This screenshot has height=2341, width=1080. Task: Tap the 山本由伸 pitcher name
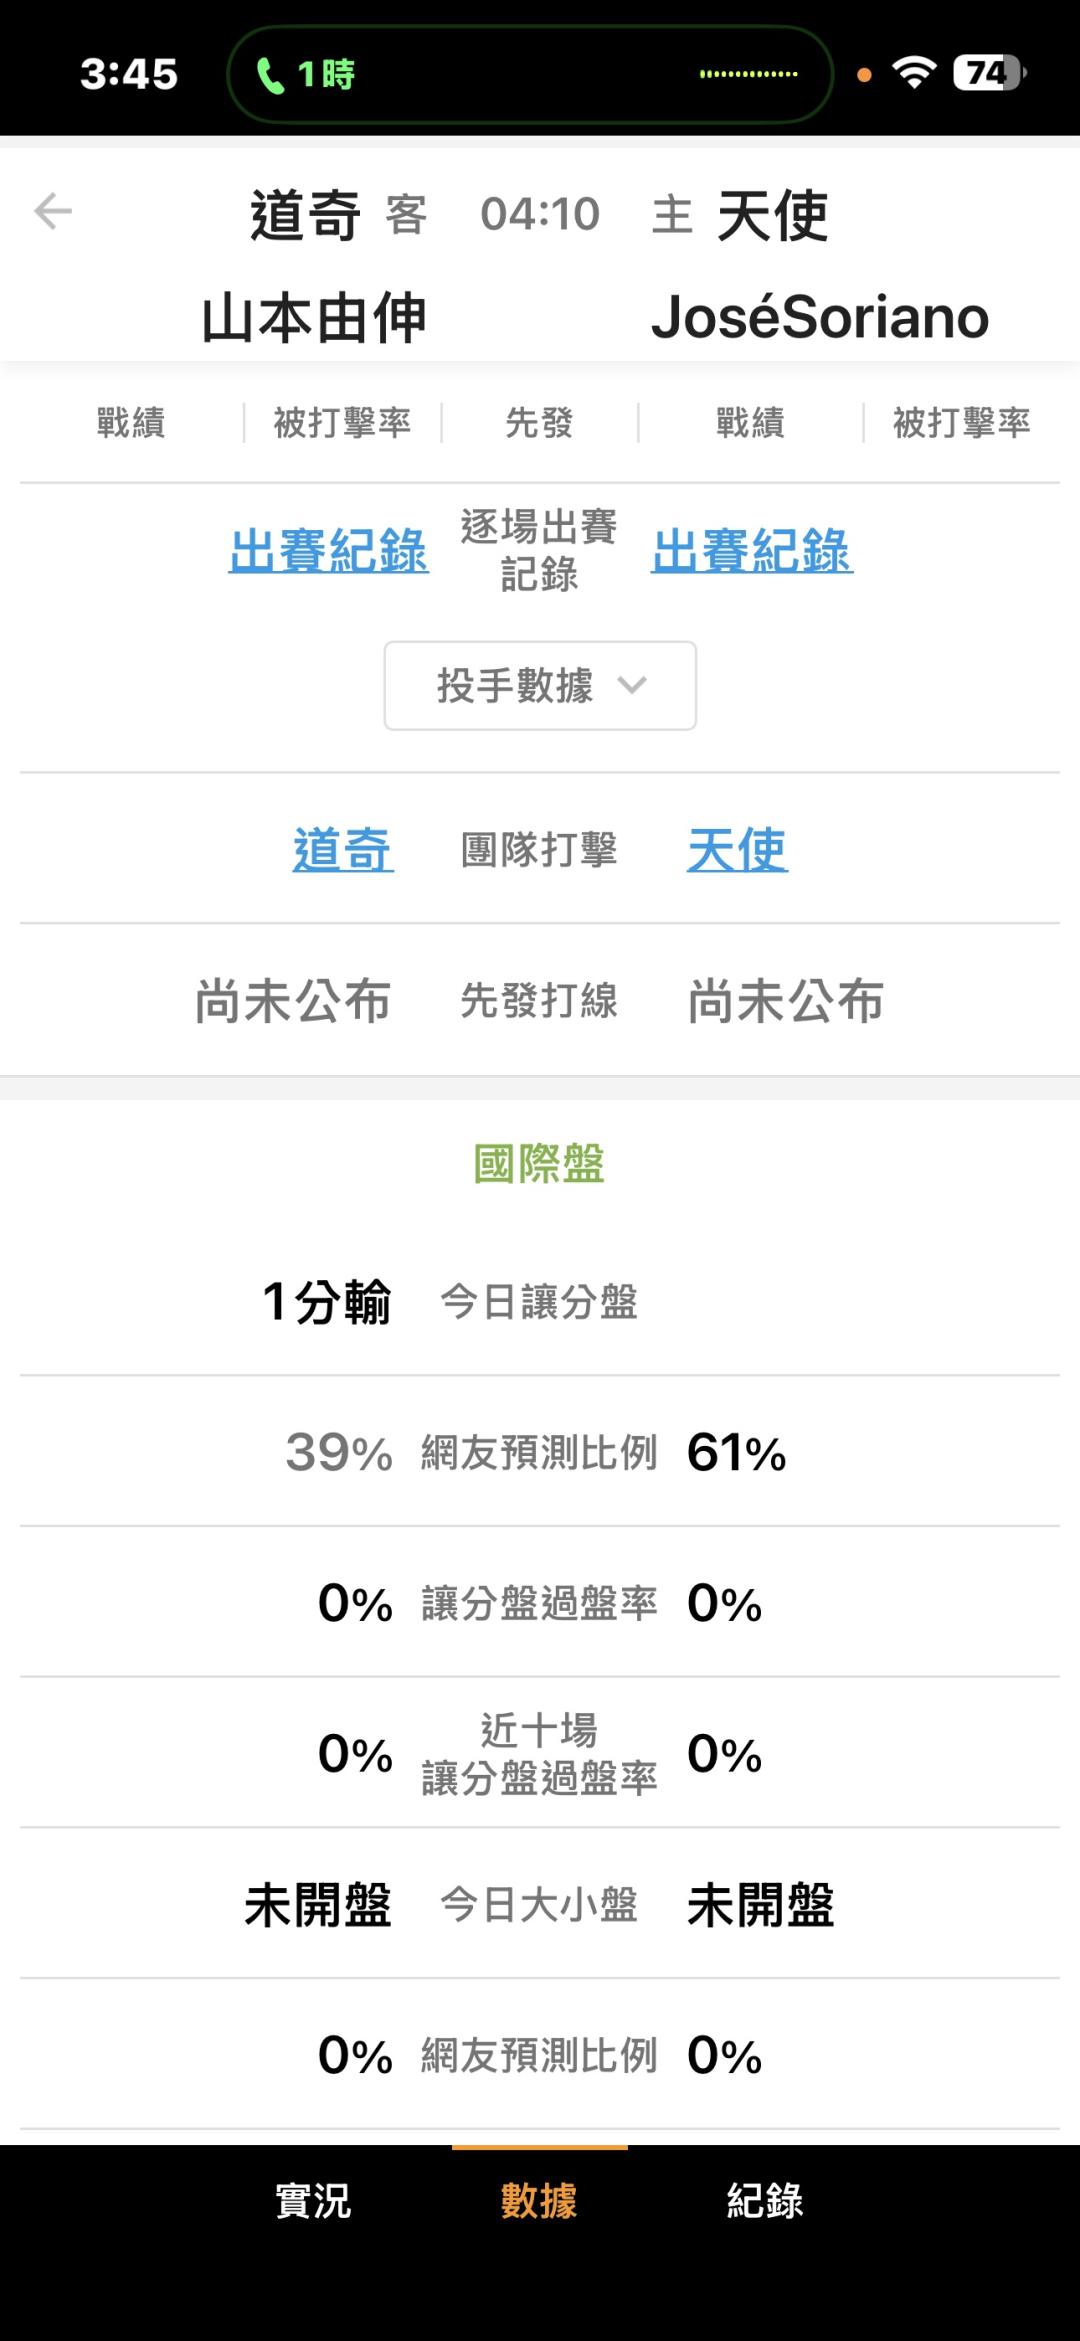click(314, 319)
